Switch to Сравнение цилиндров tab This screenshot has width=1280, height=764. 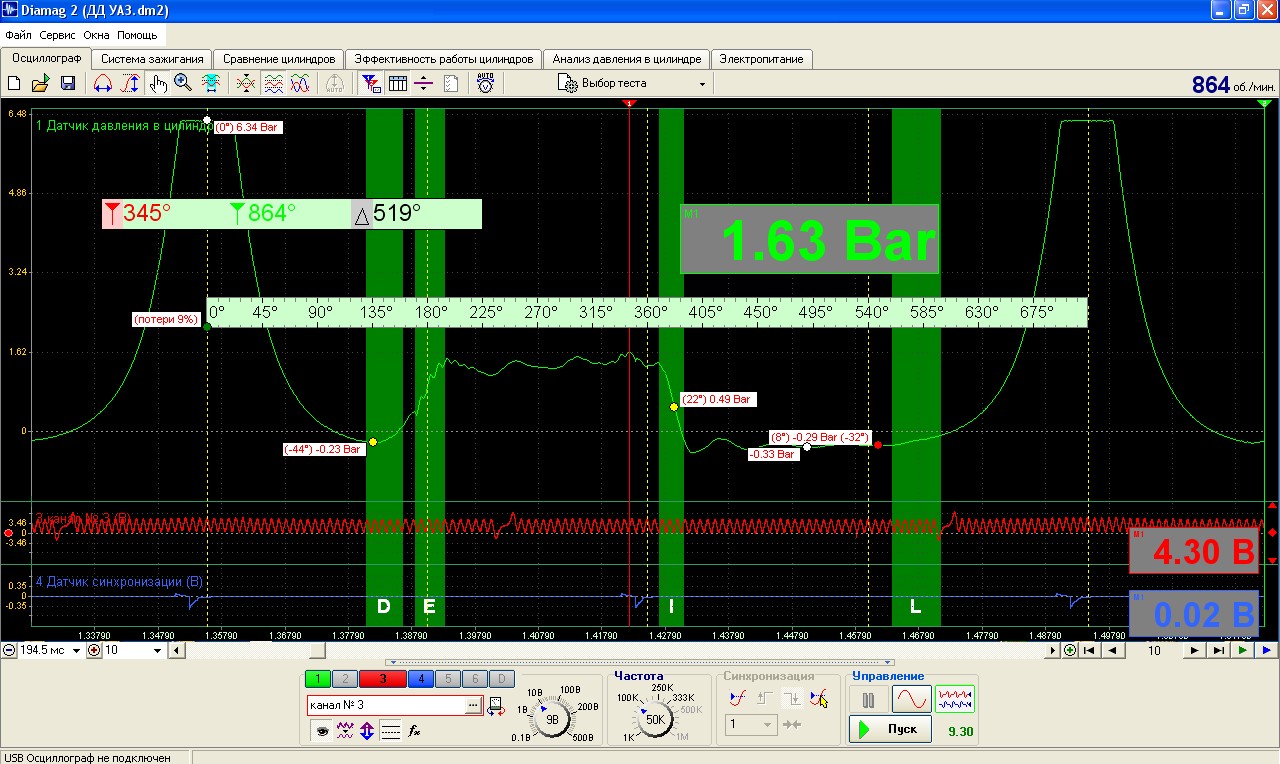click(279, 59)
